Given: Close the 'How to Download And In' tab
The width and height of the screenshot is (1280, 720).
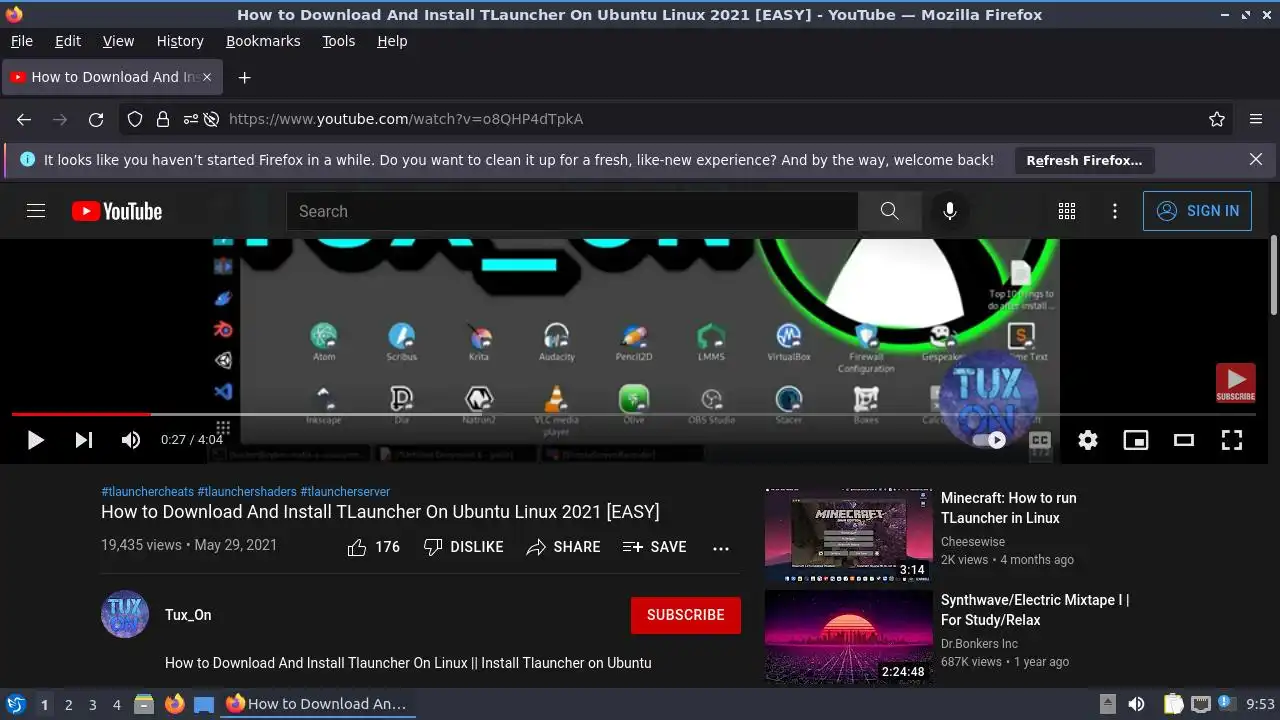Looking at the screenshot, I should pyautogui.click(x=207, y=77).
